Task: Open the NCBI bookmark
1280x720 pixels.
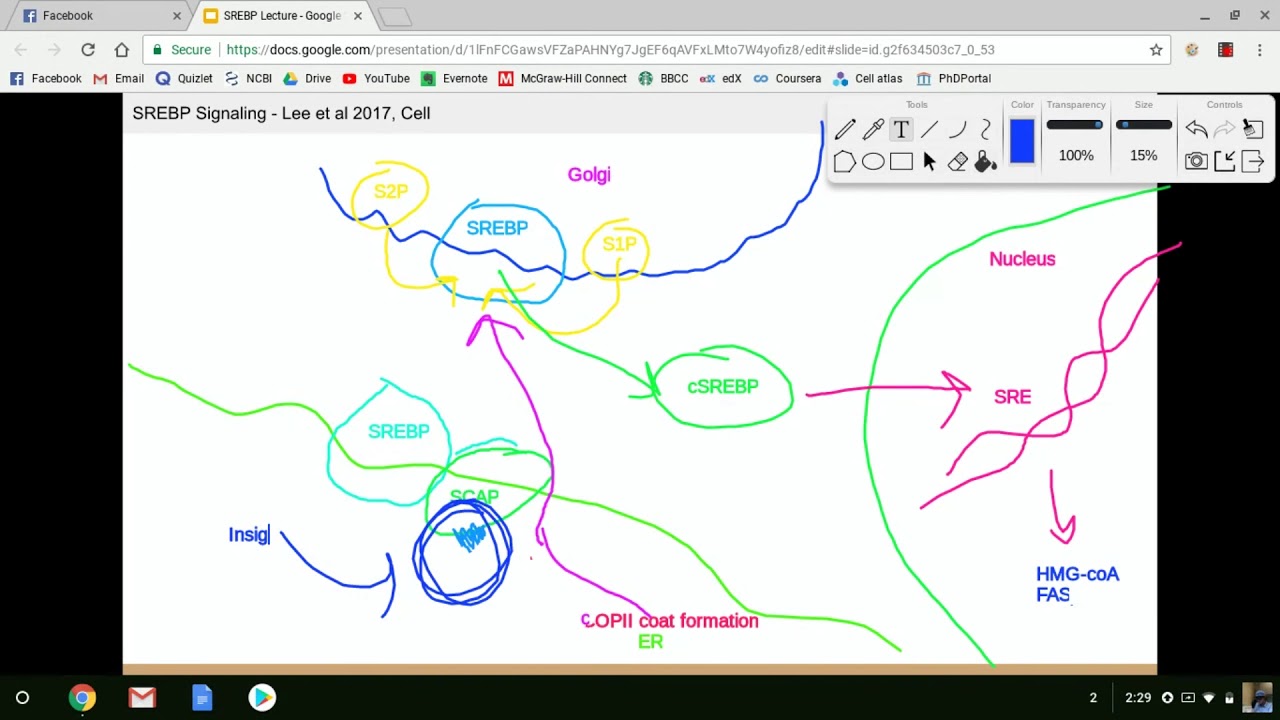Action: (248, 78)
